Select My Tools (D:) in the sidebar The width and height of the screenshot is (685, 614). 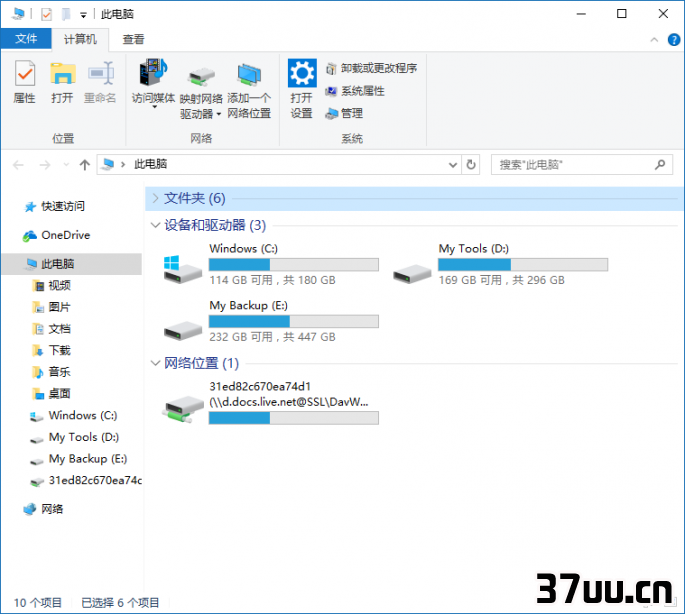point(83,437)
